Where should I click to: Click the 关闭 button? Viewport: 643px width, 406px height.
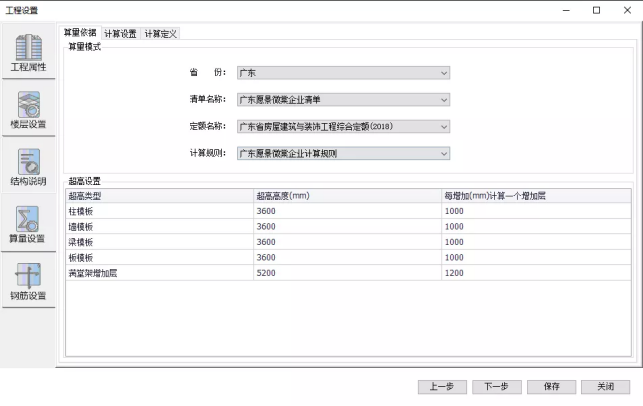point(605,387)
